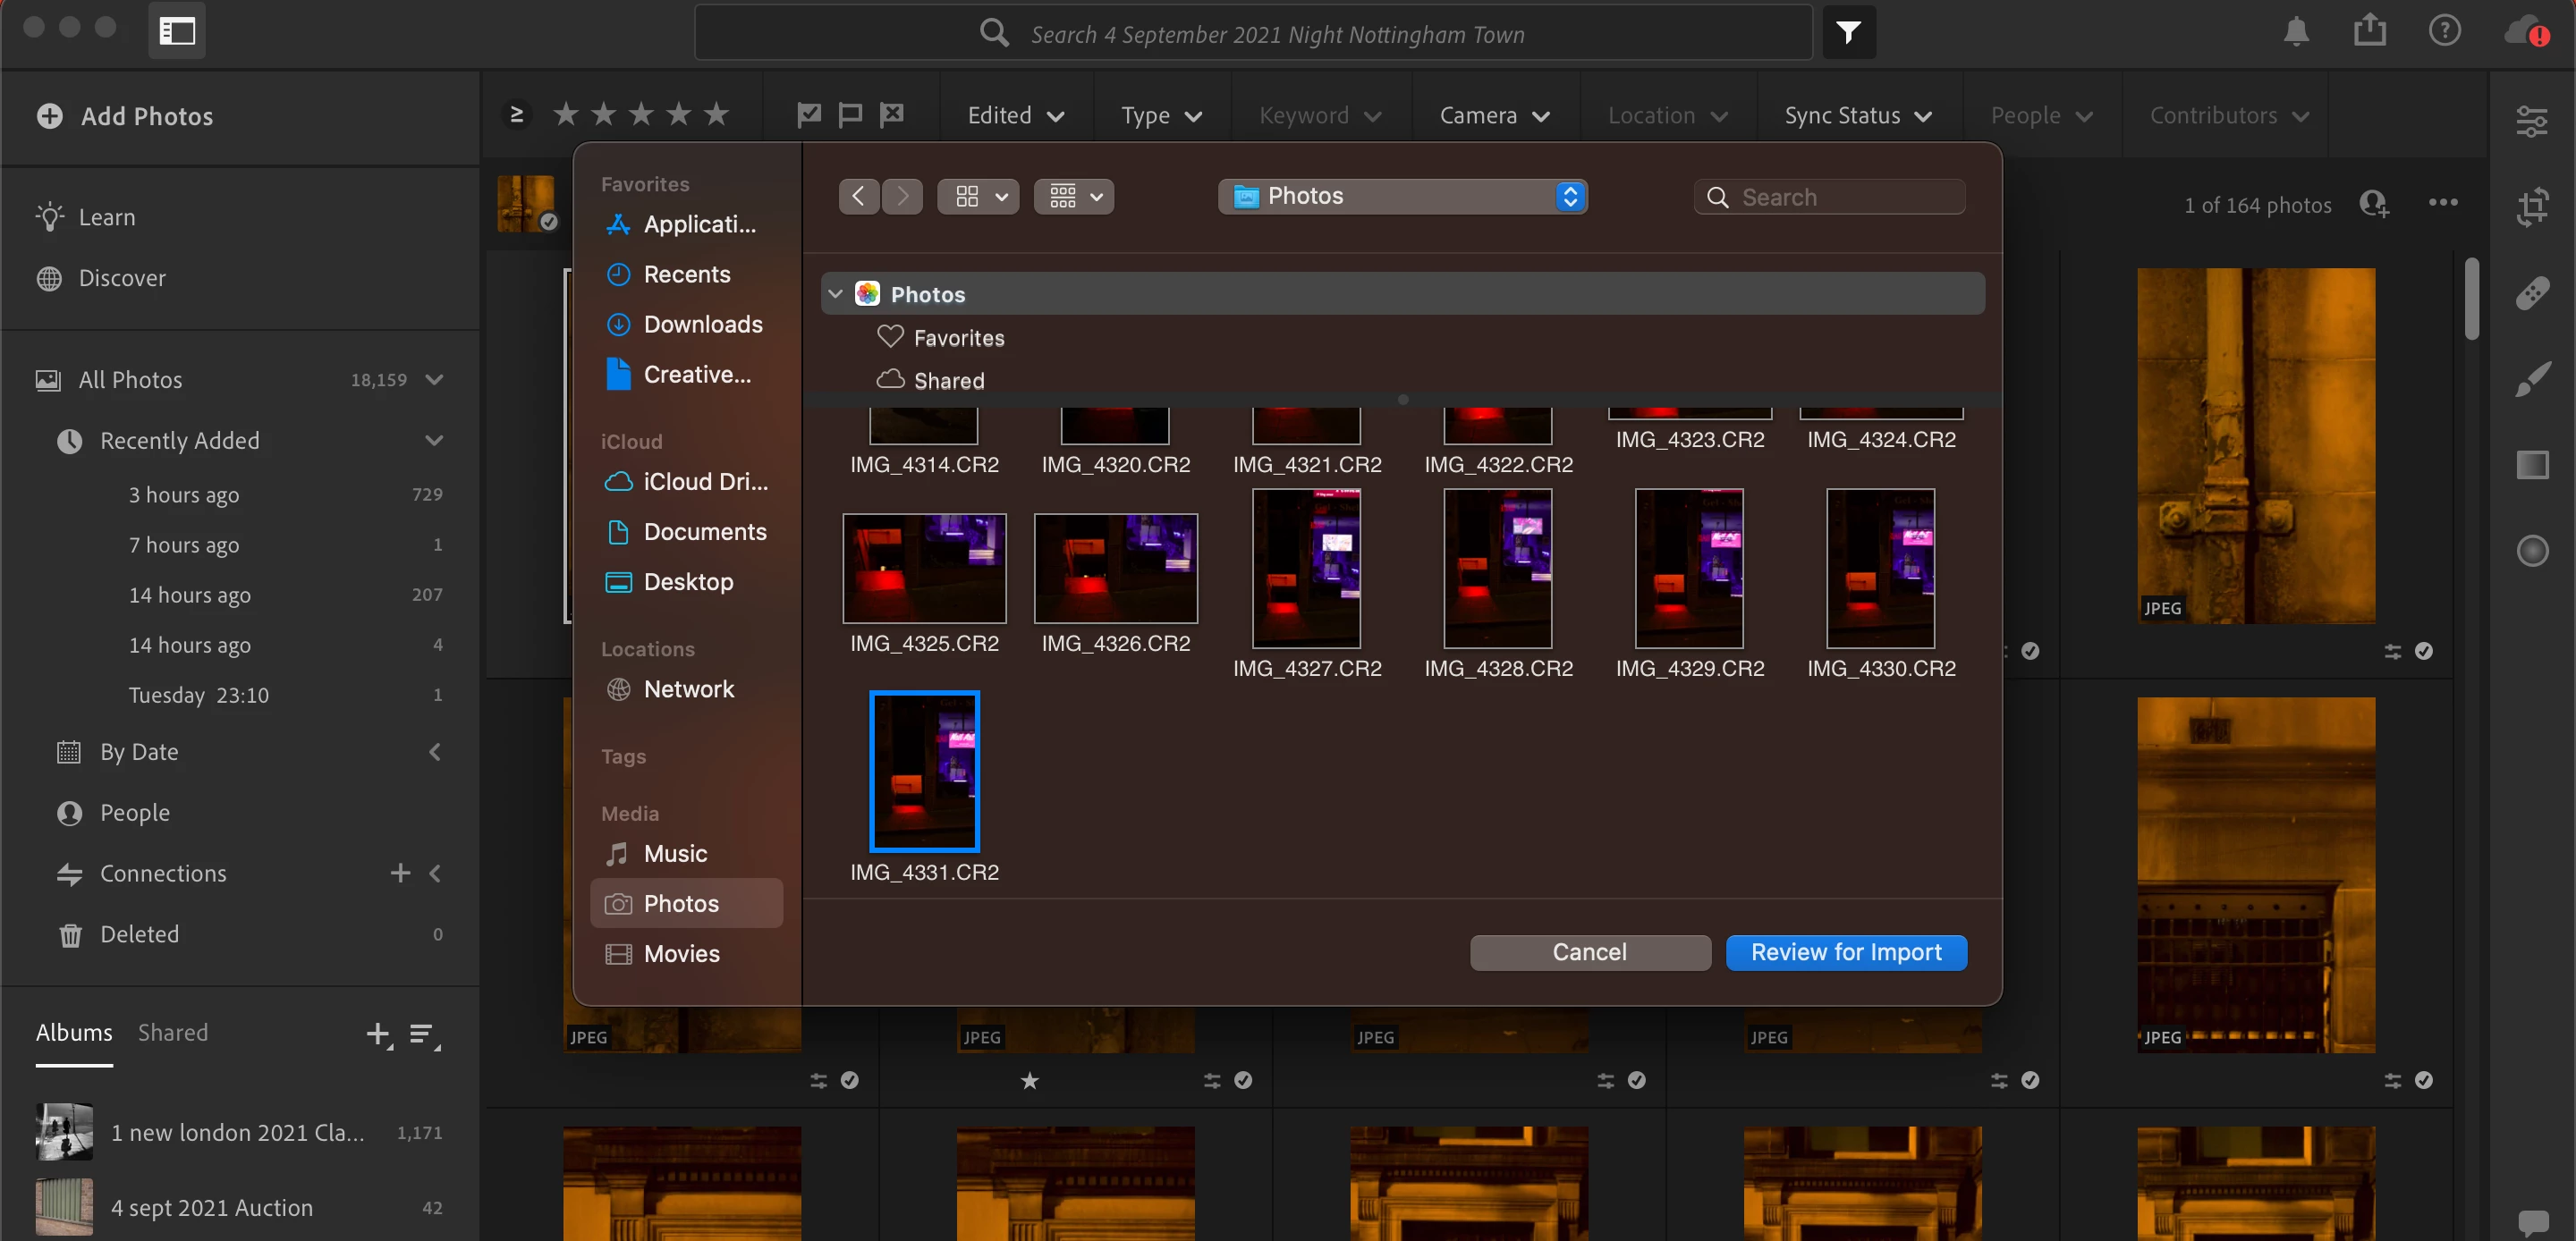
Task: Open the notifications bell
Action: pyautogui.click(x=2296, y=32)
